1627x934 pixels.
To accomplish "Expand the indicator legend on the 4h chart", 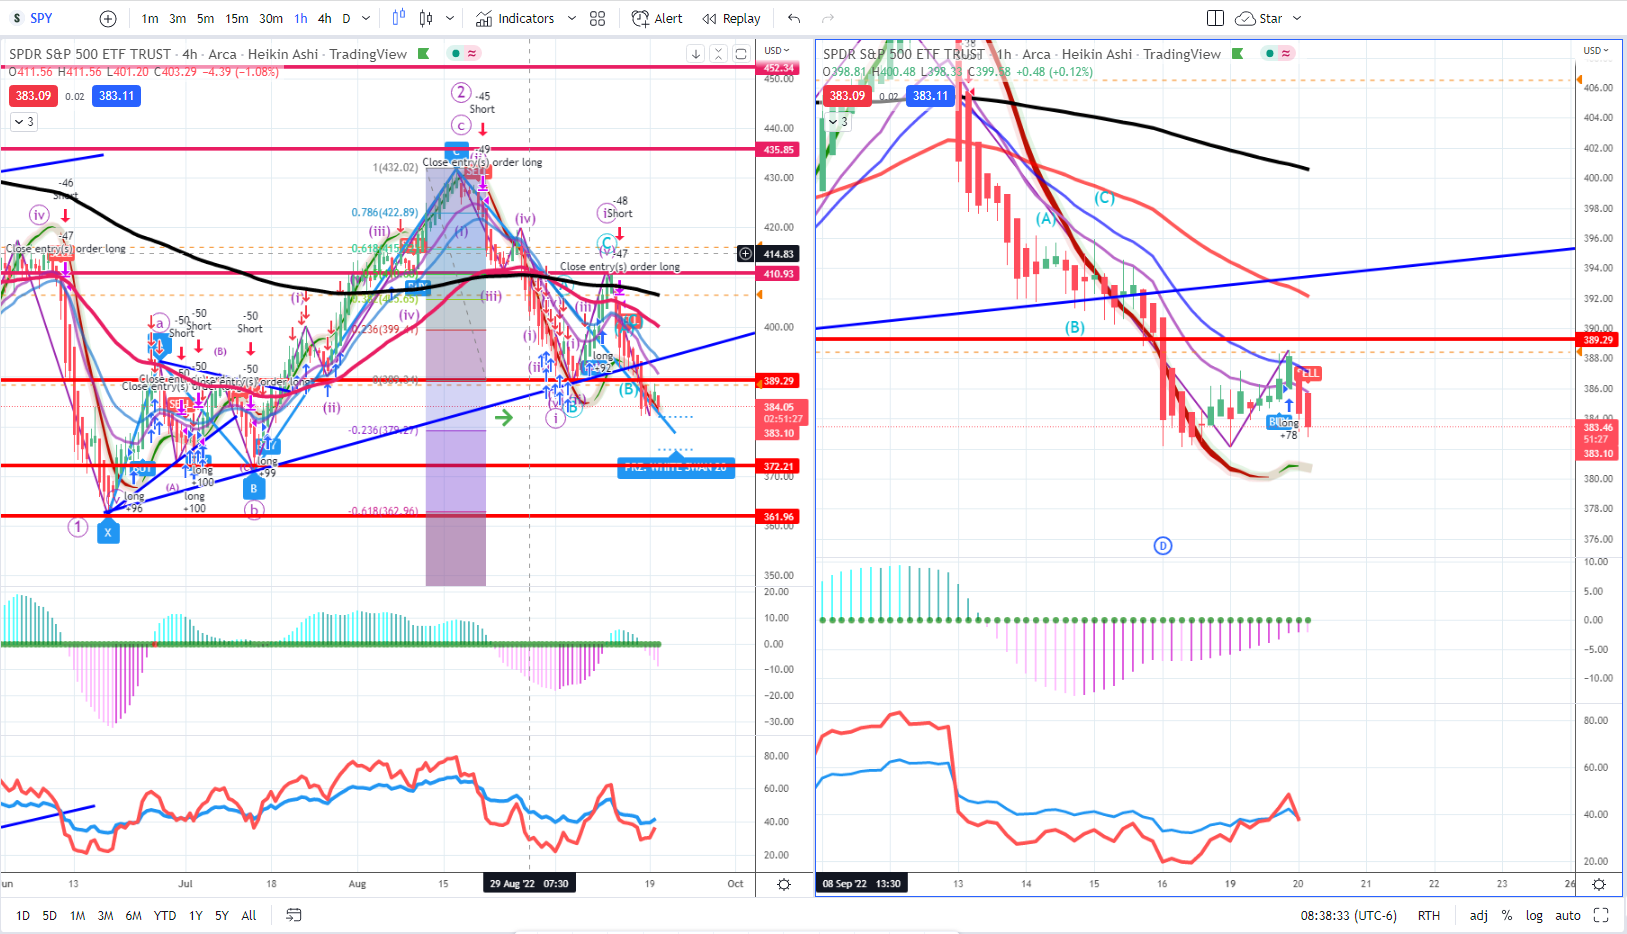I will (x=24, y=122).
